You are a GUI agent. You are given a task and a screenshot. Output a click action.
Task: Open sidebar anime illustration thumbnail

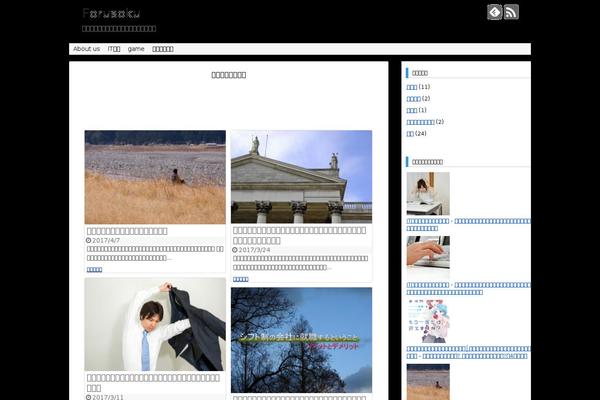(x=428, y=321)
